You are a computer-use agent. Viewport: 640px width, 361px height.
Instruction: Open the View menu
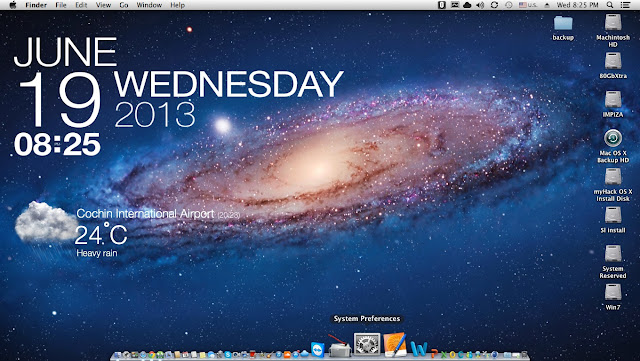(103, 5)
